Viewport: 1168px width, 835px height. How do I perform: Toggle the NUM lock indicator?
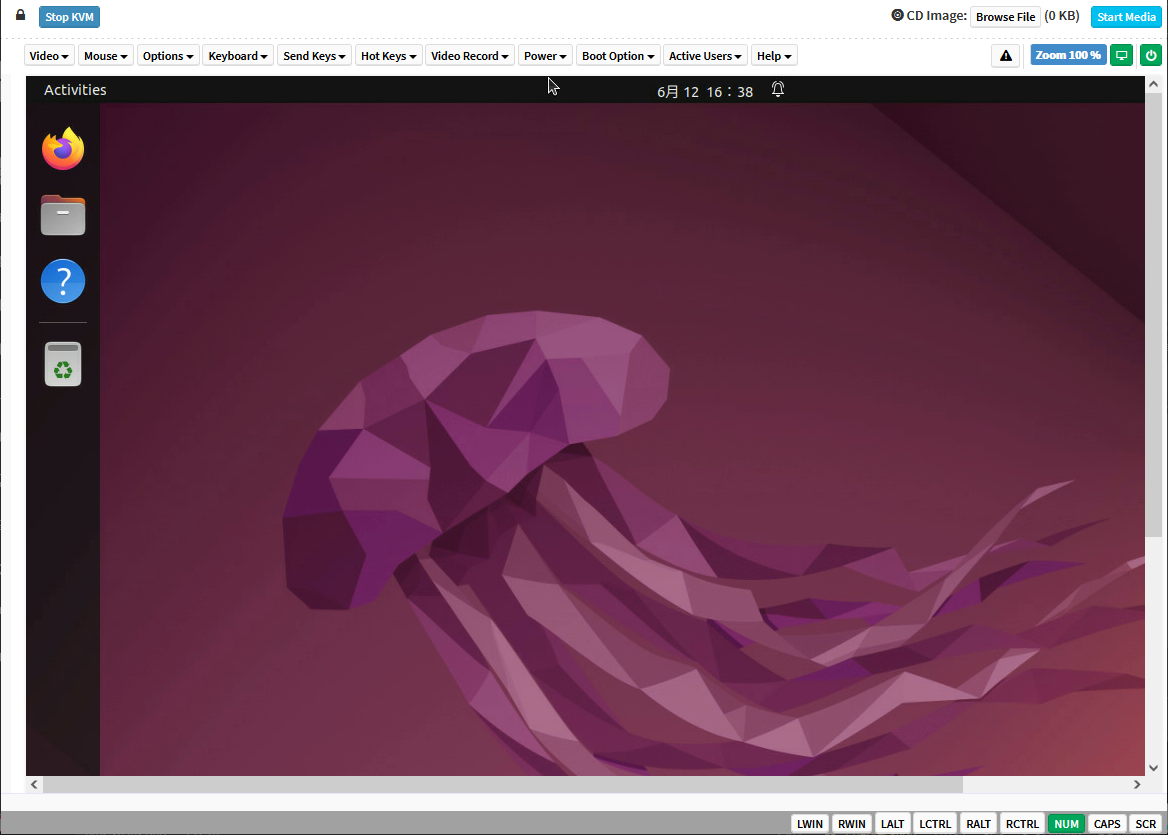(x=1066, y=824)
